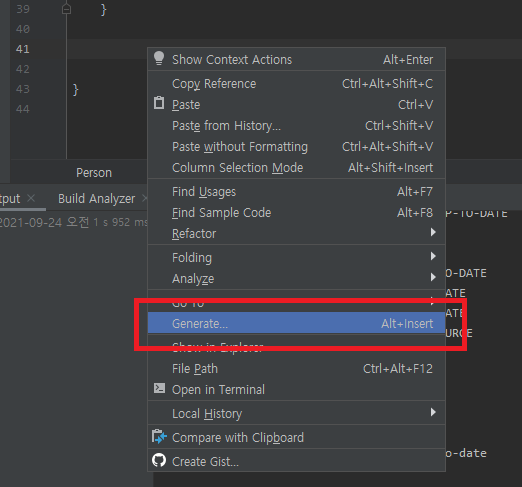
Task: Enable Column Selection Mode
Action: pyautogui.click(x=297, y=168)
